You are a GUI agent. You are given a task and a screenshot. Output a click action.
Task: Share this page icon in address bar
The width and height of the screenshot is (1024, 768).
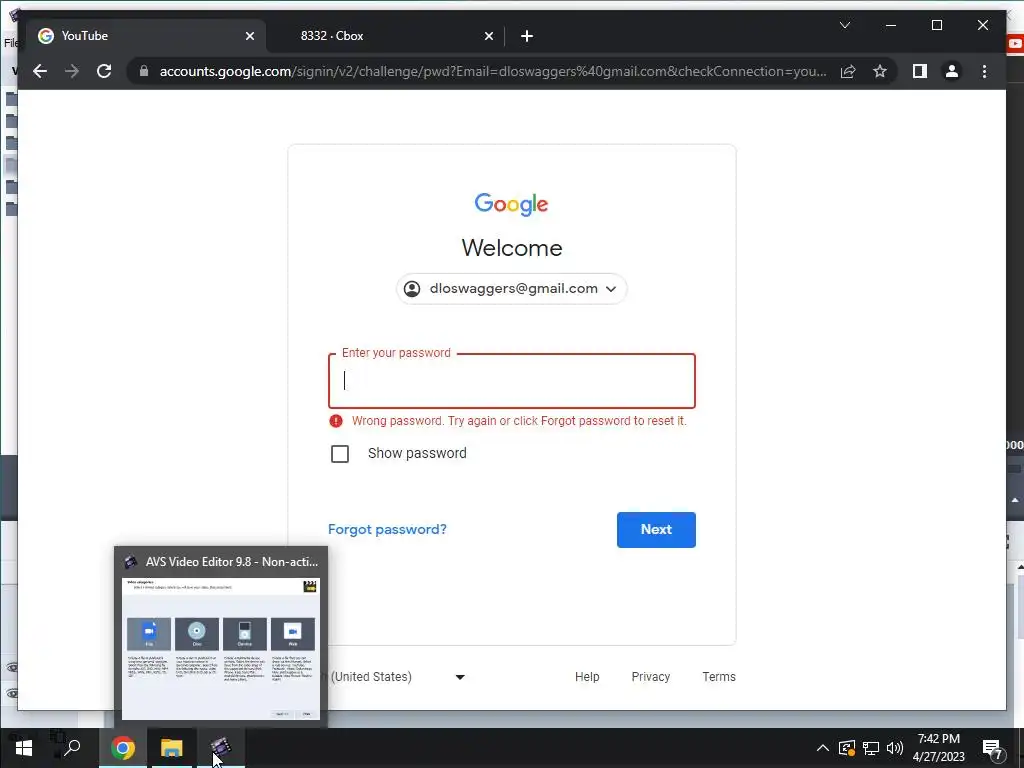click(x=848, y=71)
